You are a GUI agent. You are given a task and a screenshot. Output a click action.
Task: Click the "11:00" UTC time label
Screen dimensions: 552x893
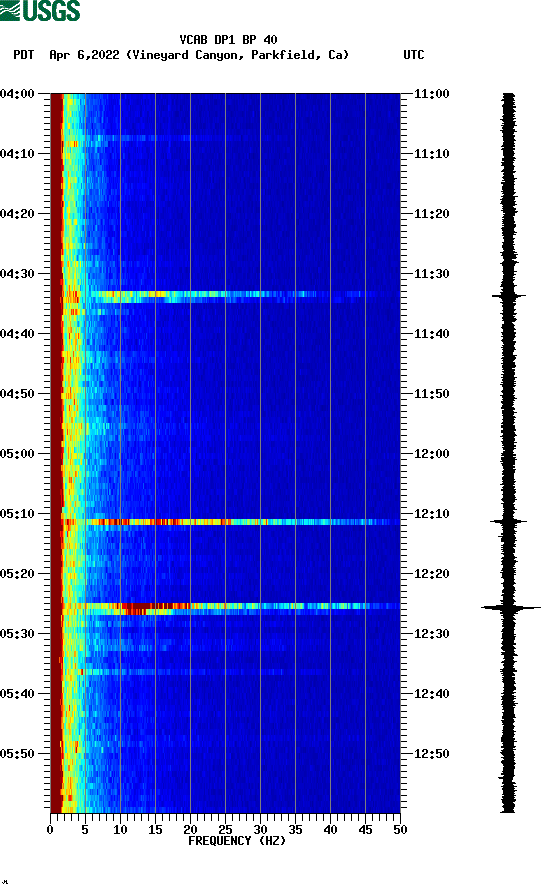coord(432,93)
